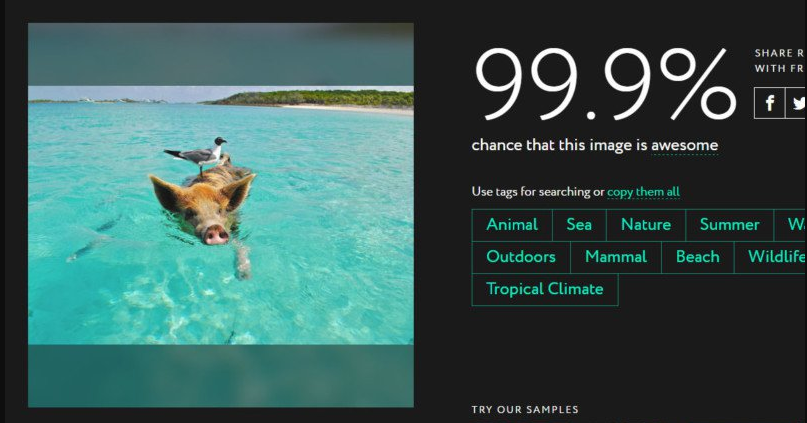
Task: Pick the Tropical Climate tag
Action: pos(545,289)
